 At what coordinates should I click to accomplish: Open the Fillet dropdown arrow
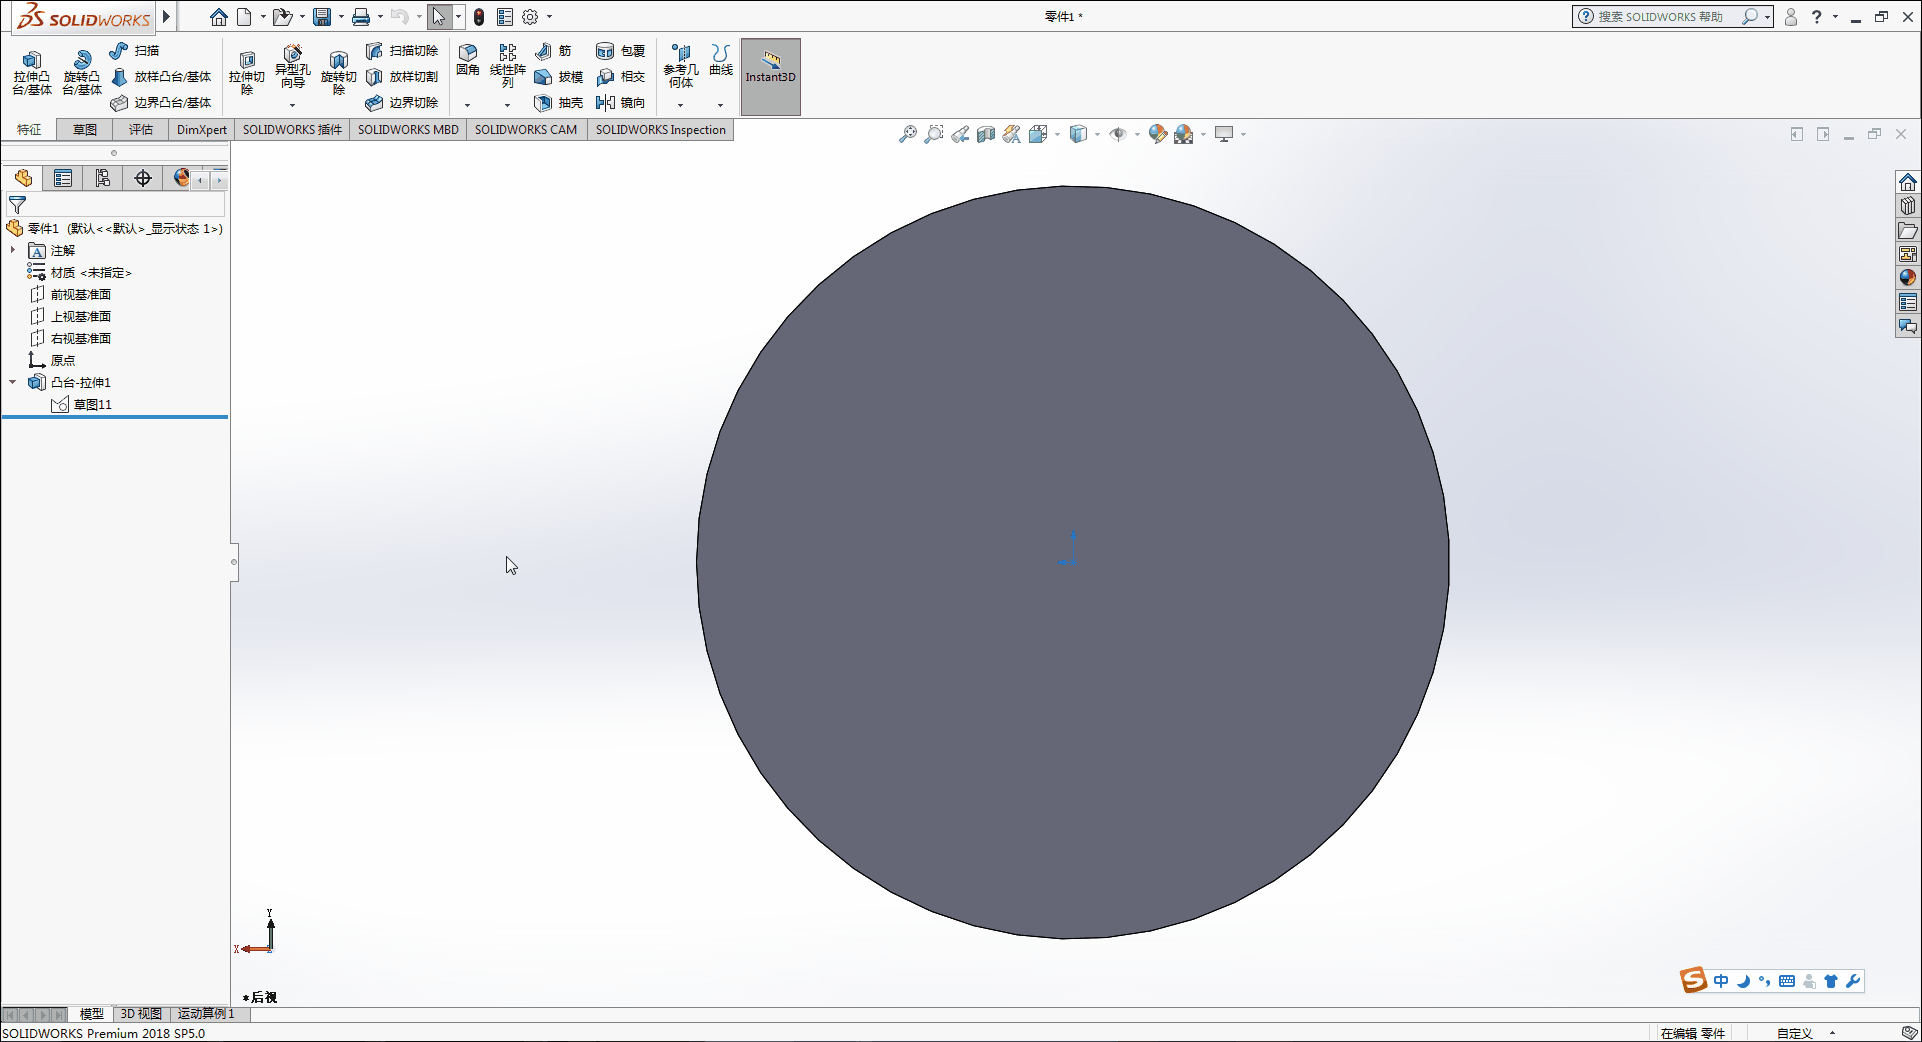coord(468,105)
